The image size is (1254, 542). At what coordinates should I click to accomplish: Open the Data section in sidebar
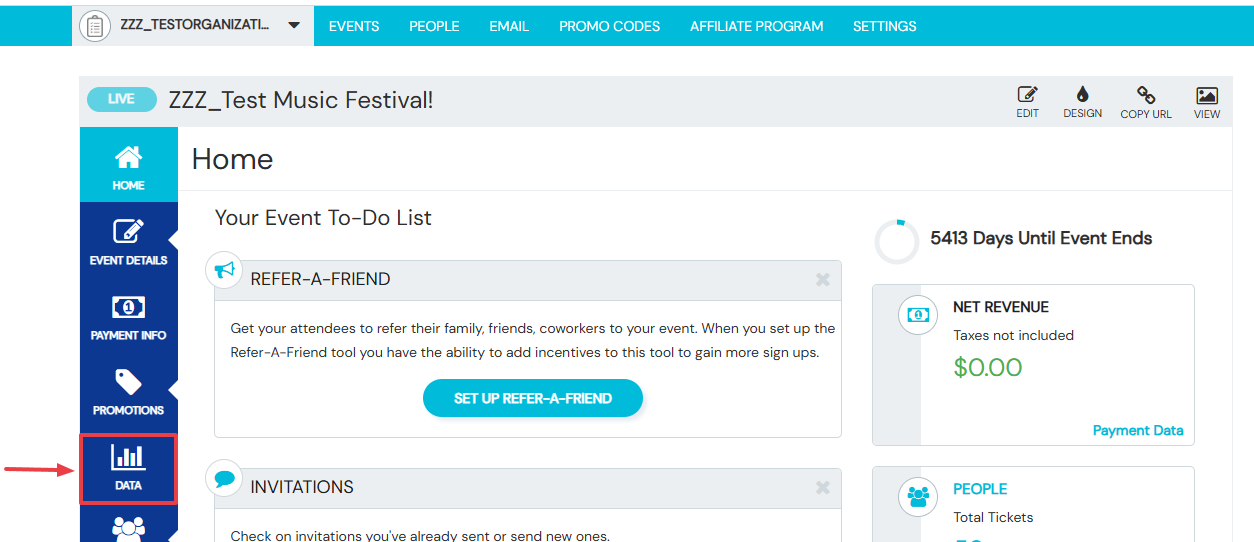tap(128, 468)
